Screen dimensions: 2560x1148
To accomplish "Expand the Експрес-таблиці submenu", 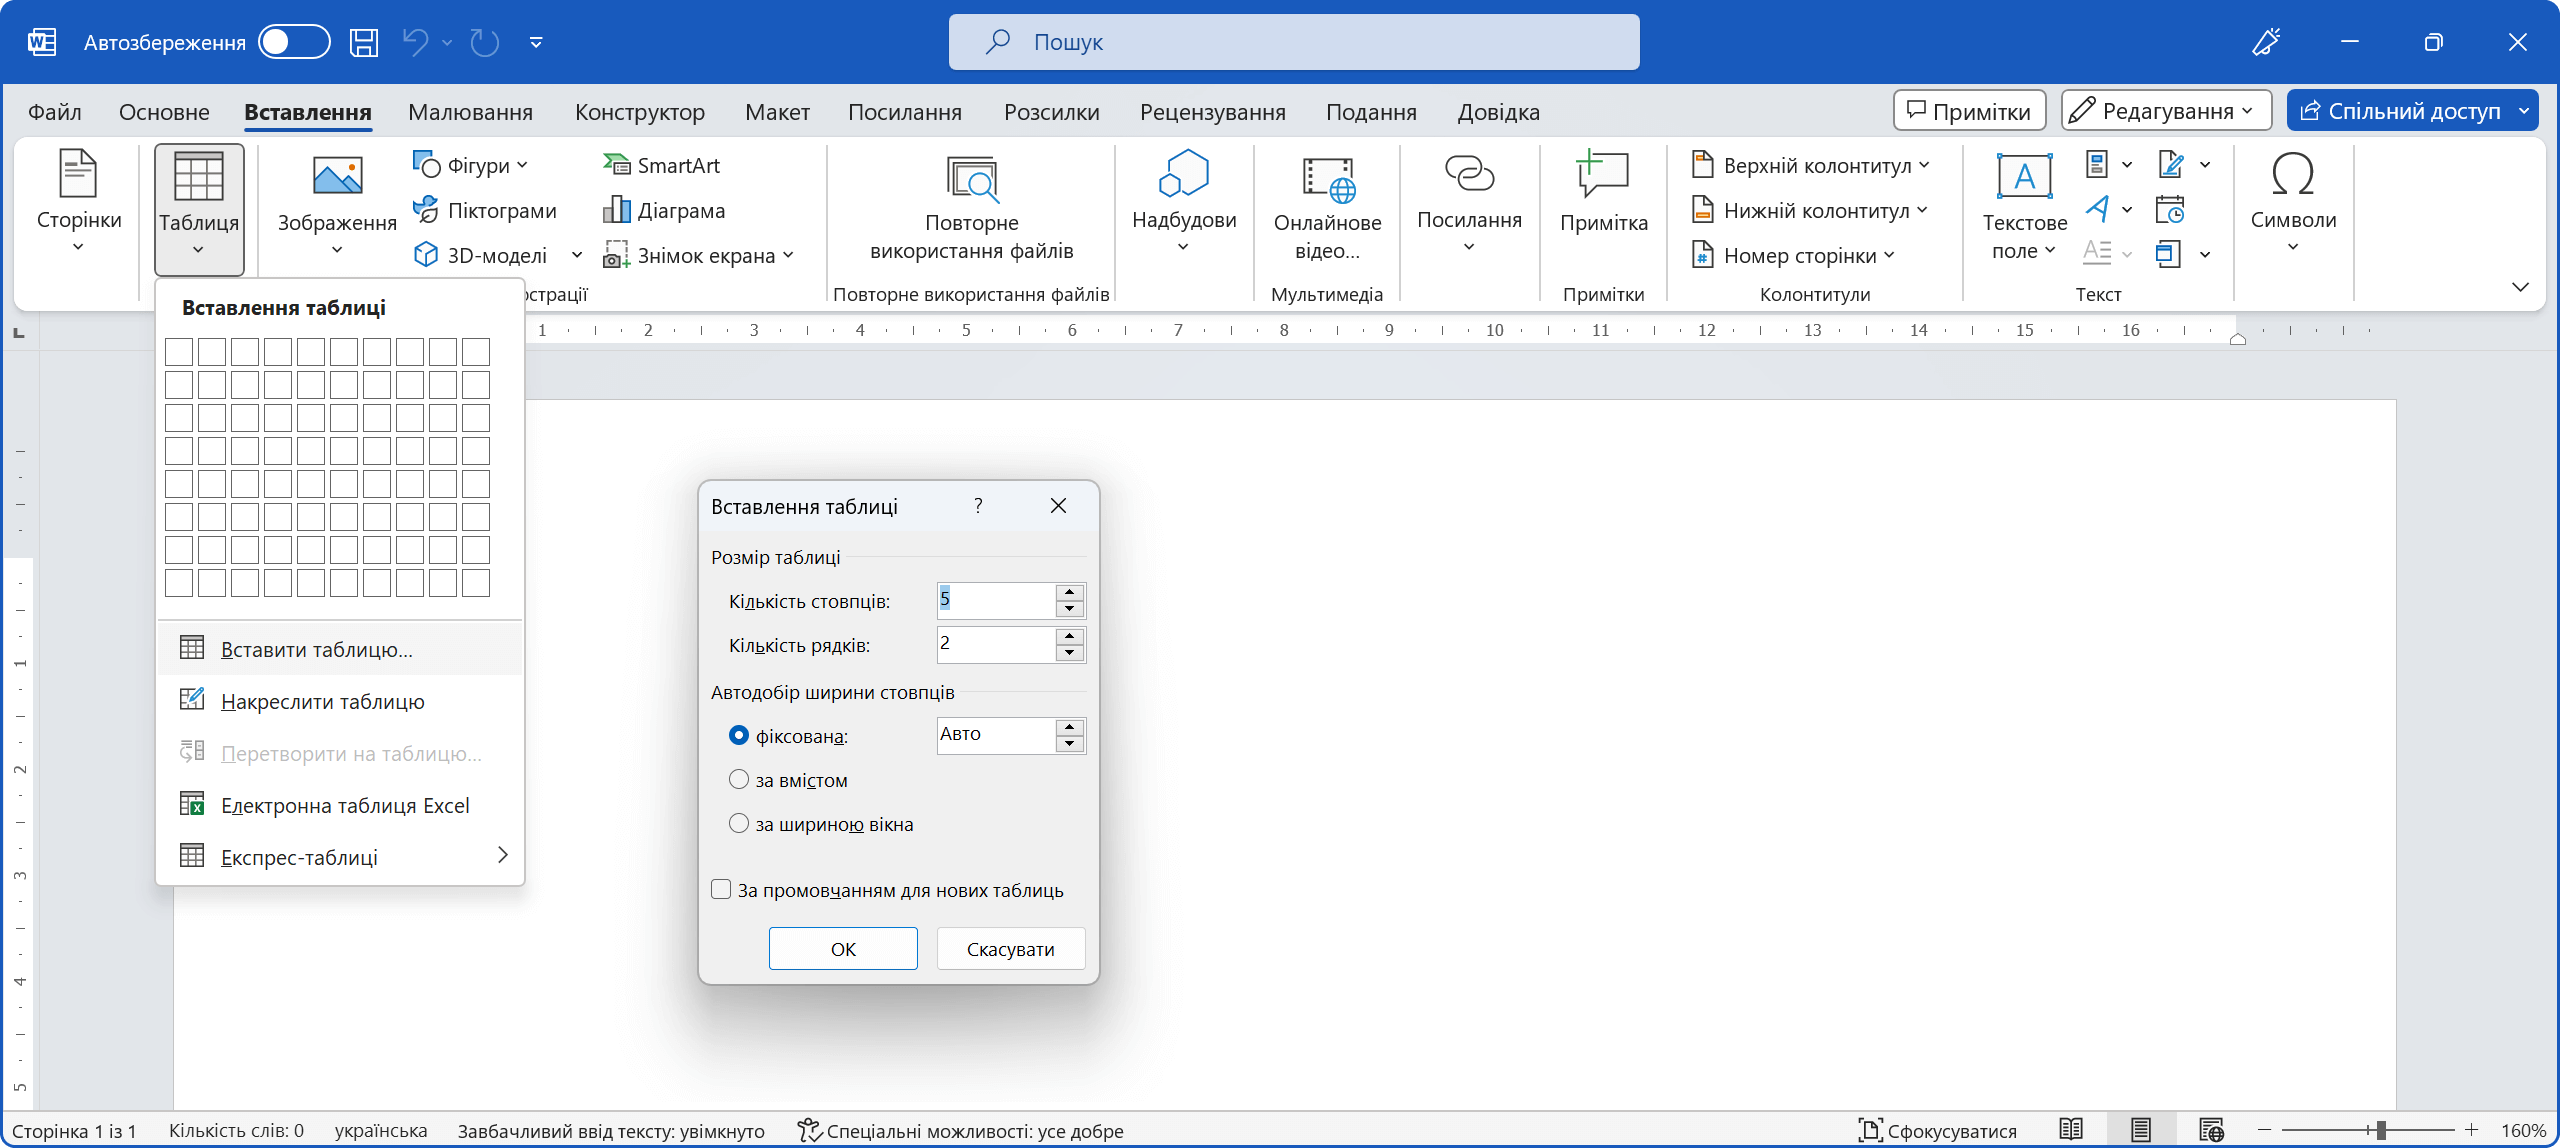I will click(340, 857).
